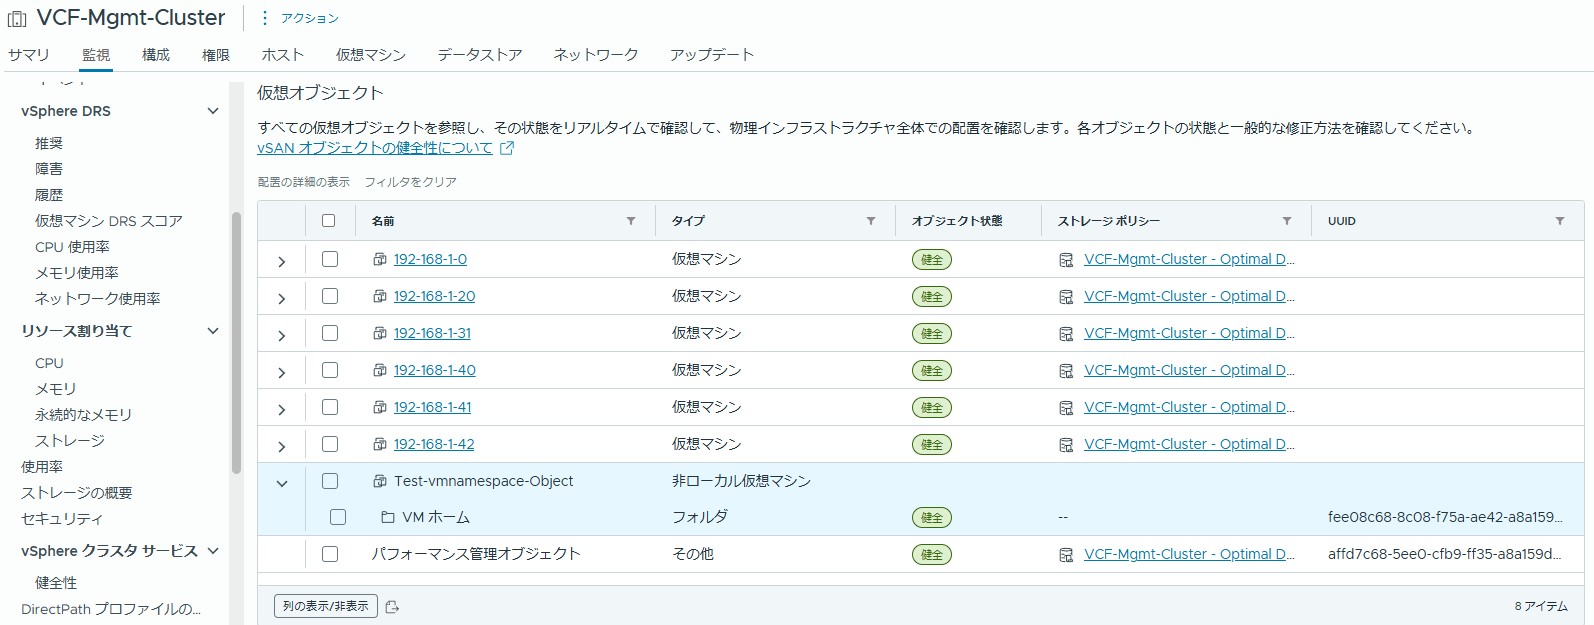
Task: Click the VM icon beside 192-168-1-0
Action: [380, 259]
